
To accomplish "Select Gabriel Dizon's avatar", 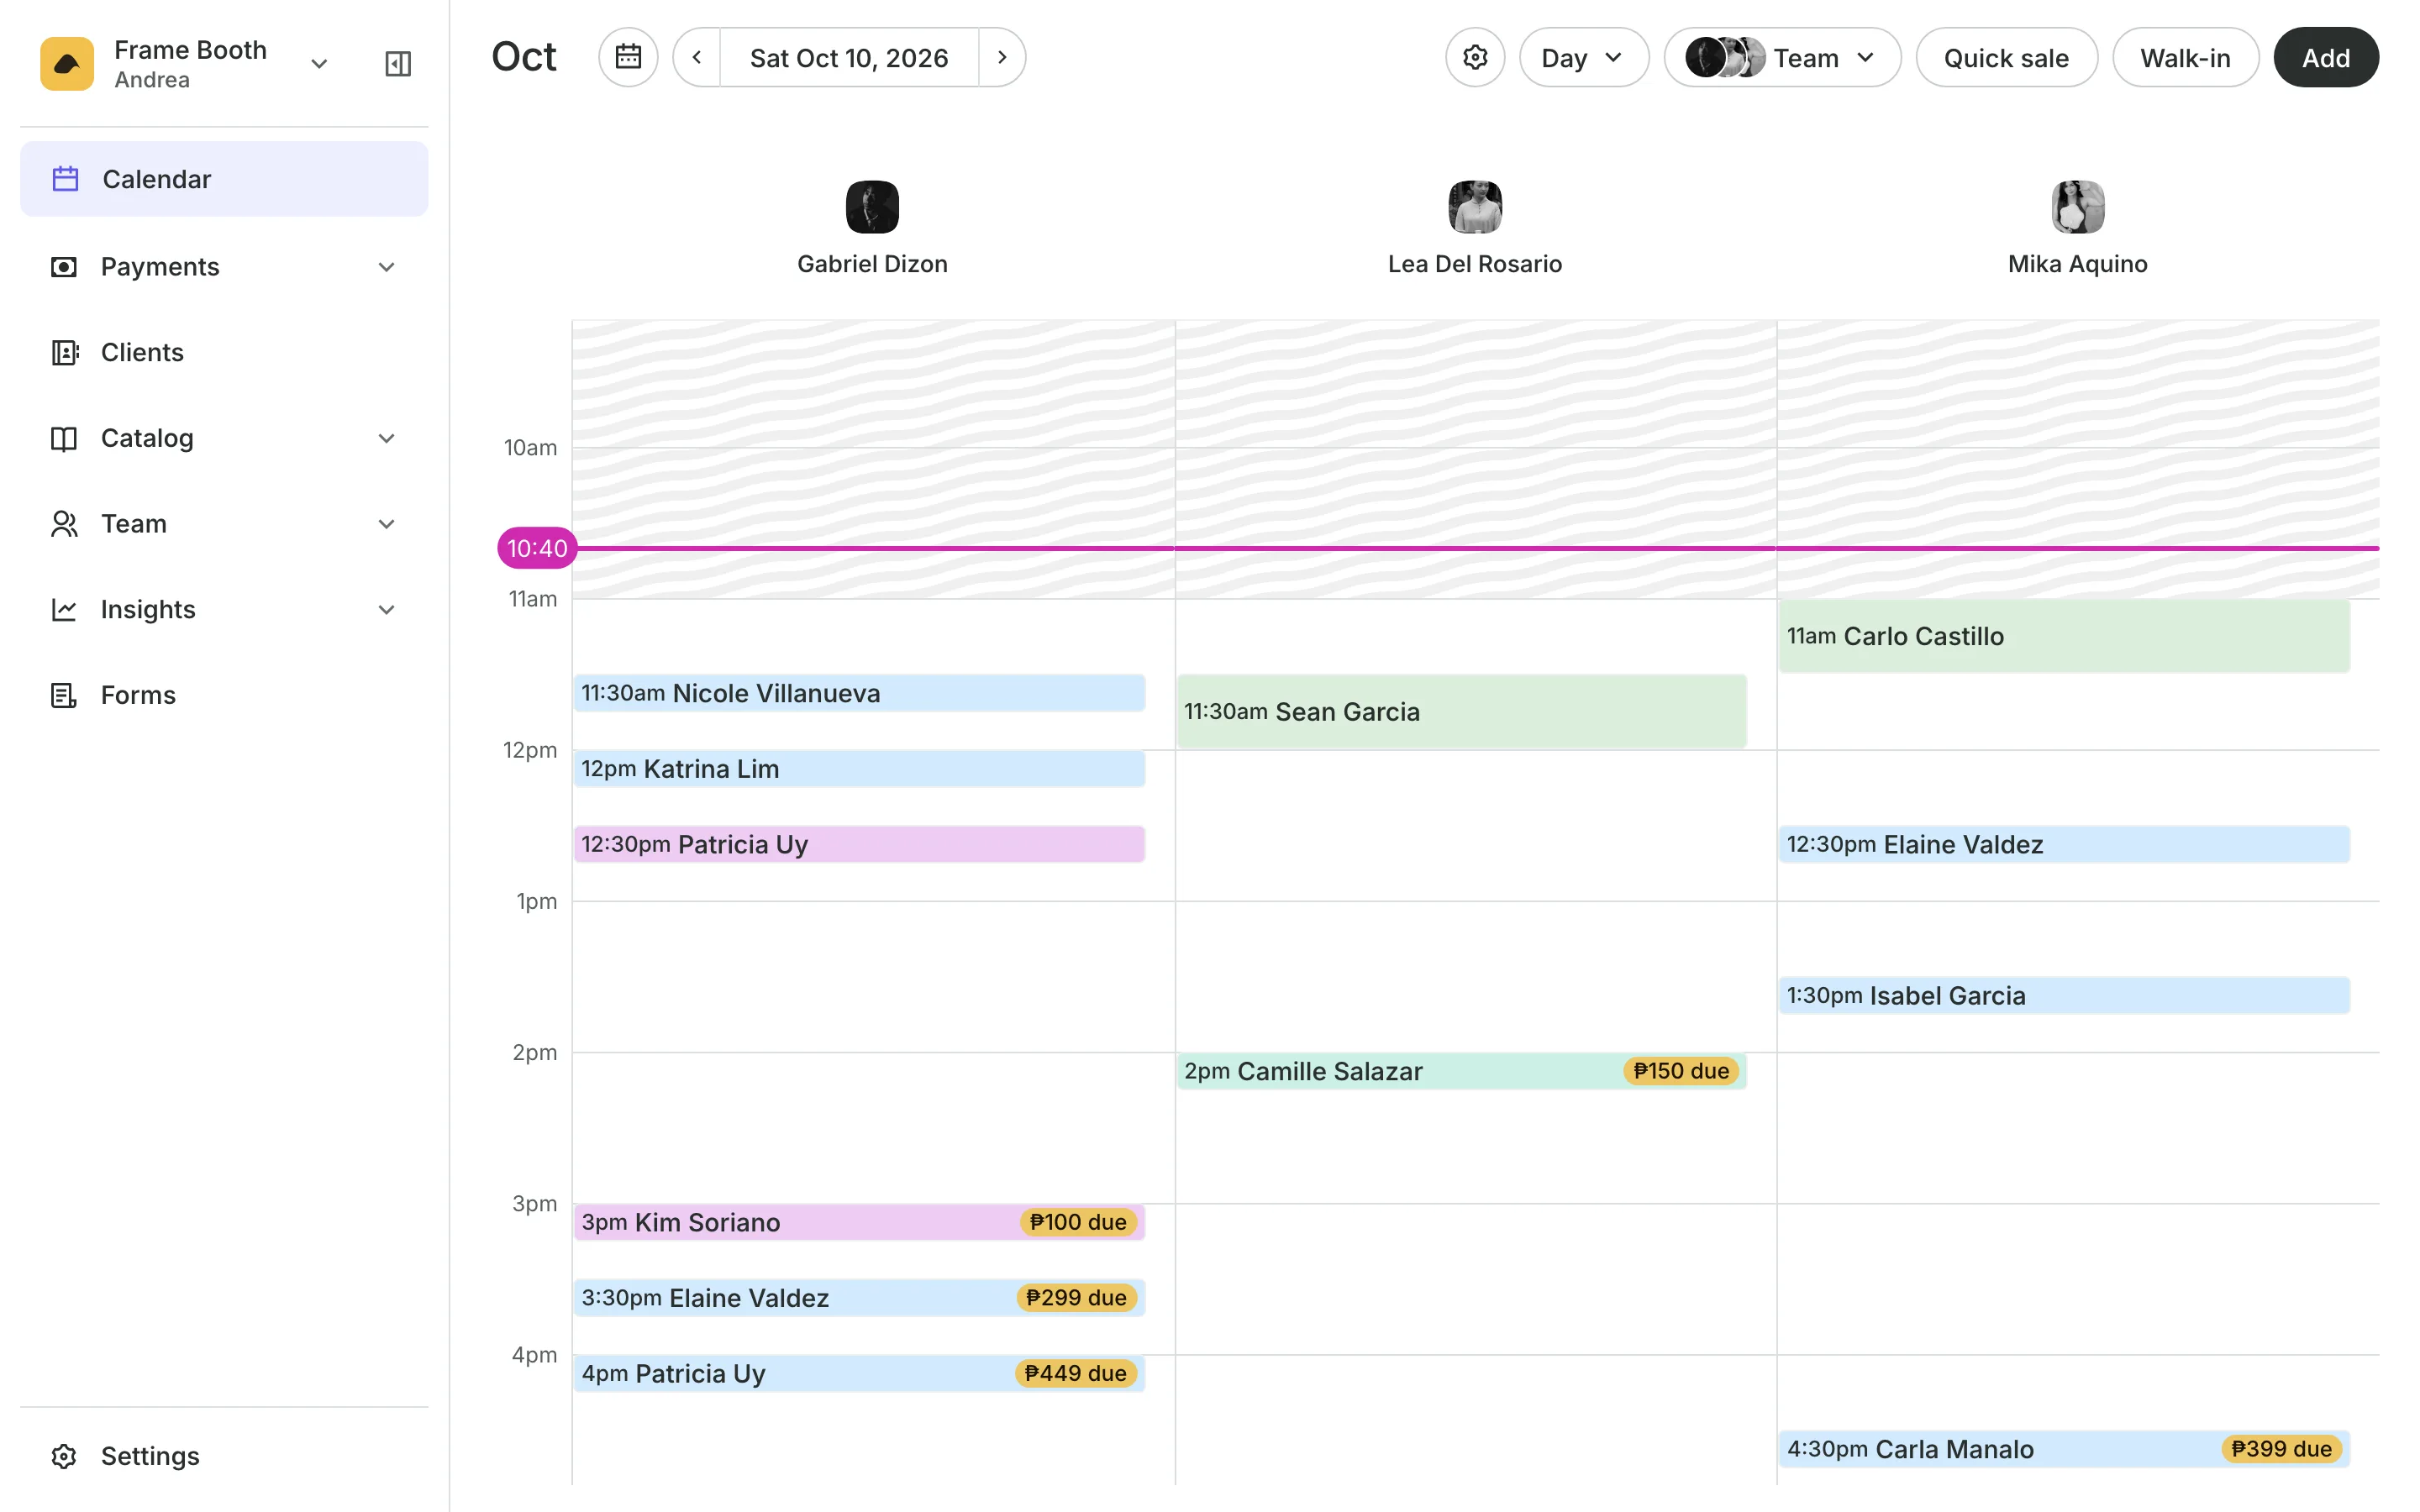I will (x=872, y=207).
